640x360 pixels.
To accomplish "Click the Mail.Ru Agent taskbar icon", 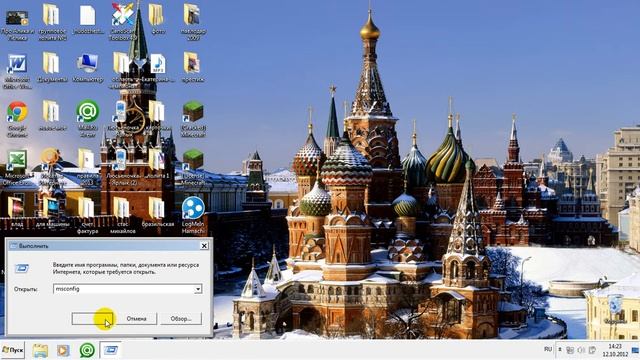I will click(x=87, y=351).
